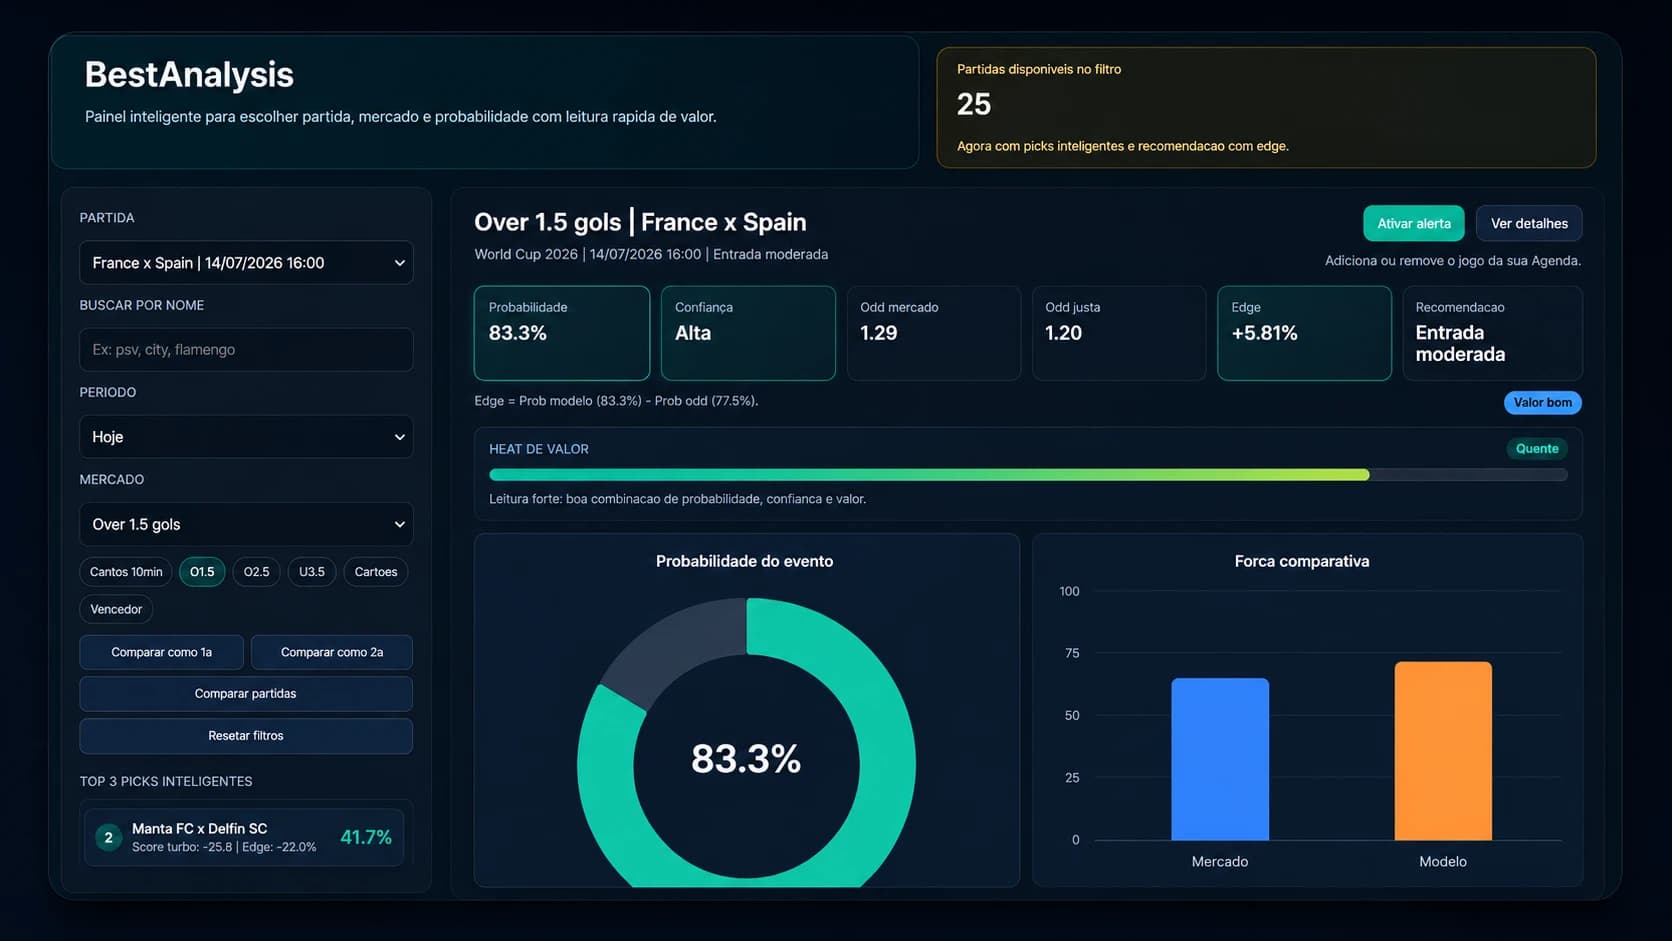This screenshot has width=1672, height=941.
Task: Click the 83.3% donut center value
Action: (x=746, y=758)
